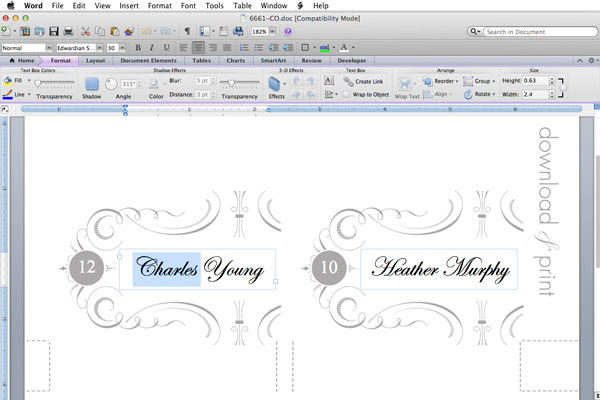Toggle the paragraph marks pilcrow icon
This screenshot has height=400, width=600.
pyautogui.click(x=187, y=31)
